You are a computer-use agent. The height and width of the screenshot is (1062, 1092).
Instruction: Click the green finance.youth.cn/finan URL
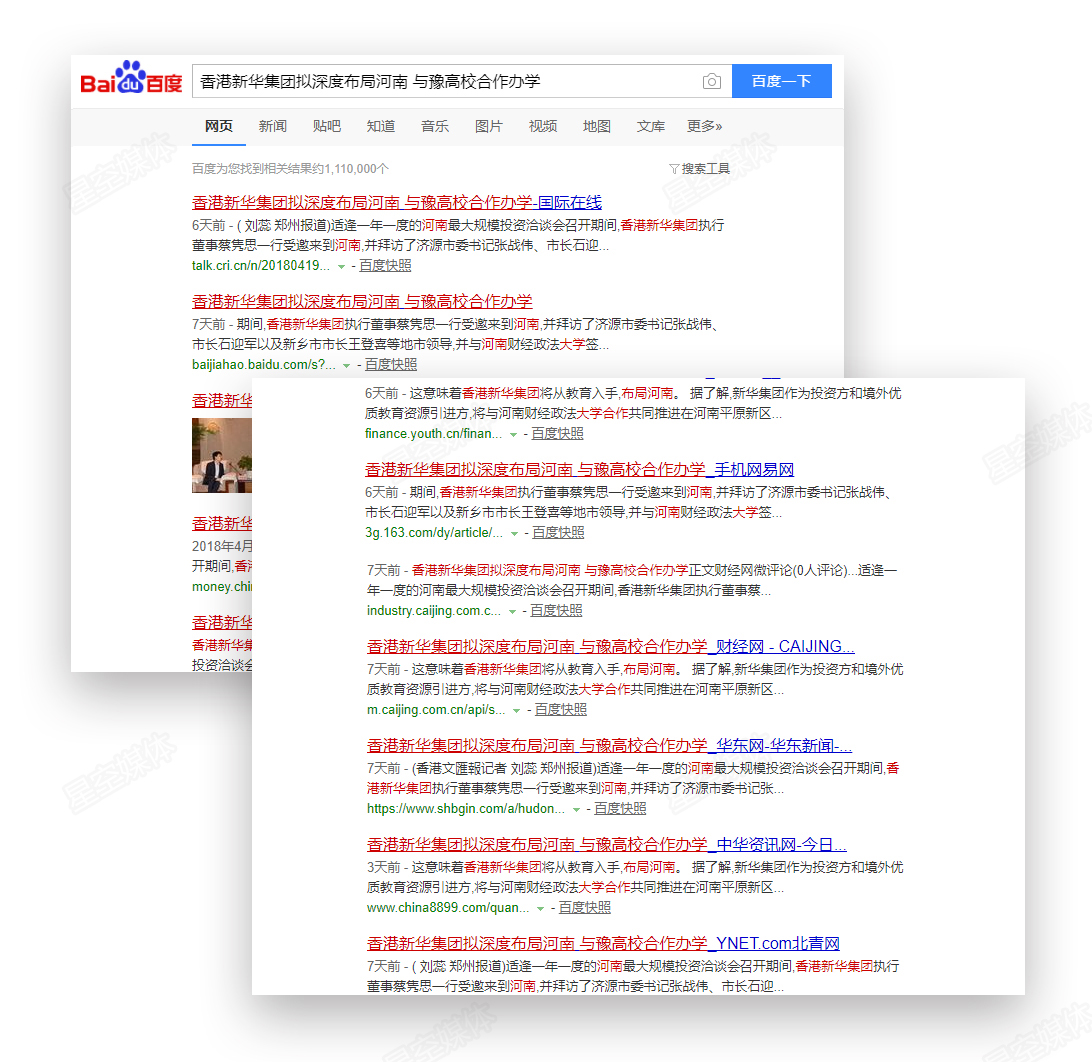coord(433,433)
